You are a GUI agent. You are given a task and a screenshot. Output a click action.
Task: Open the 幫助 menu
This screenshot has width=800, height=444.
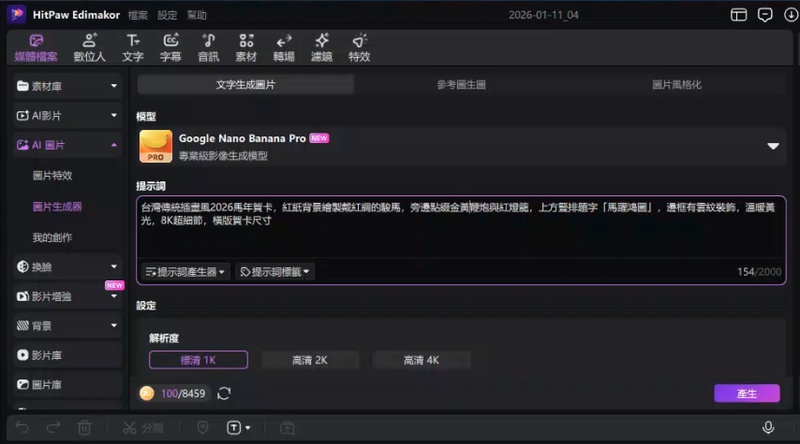click(x=196, y=15)
